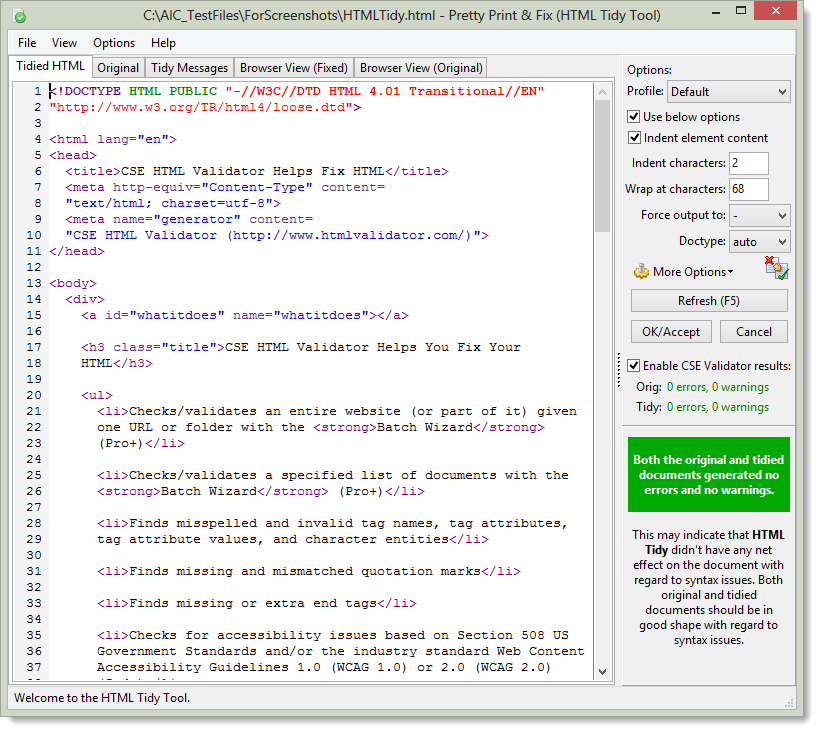Click the 'http://www.w3.org/TR/html4/loose.dtd' line
The image size is (819, 732).
pos(205,108)
